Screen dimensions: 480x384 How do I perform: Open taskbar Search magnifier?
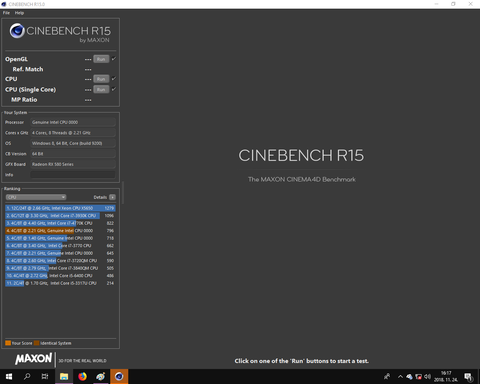(x=27, y=376)
